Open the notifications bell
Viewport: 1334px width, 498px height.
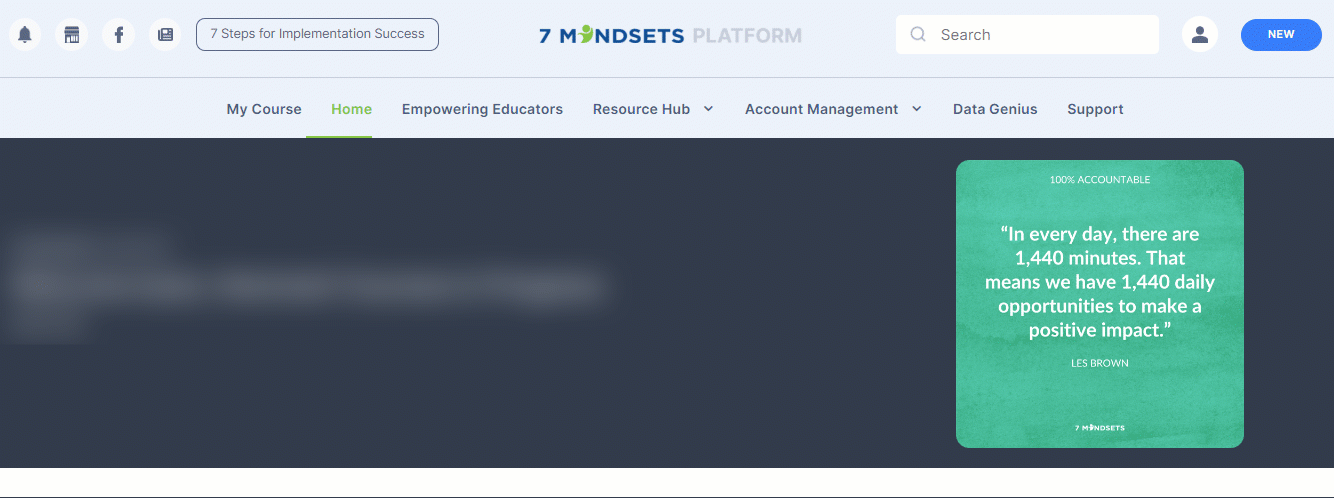tap(25, 35)
